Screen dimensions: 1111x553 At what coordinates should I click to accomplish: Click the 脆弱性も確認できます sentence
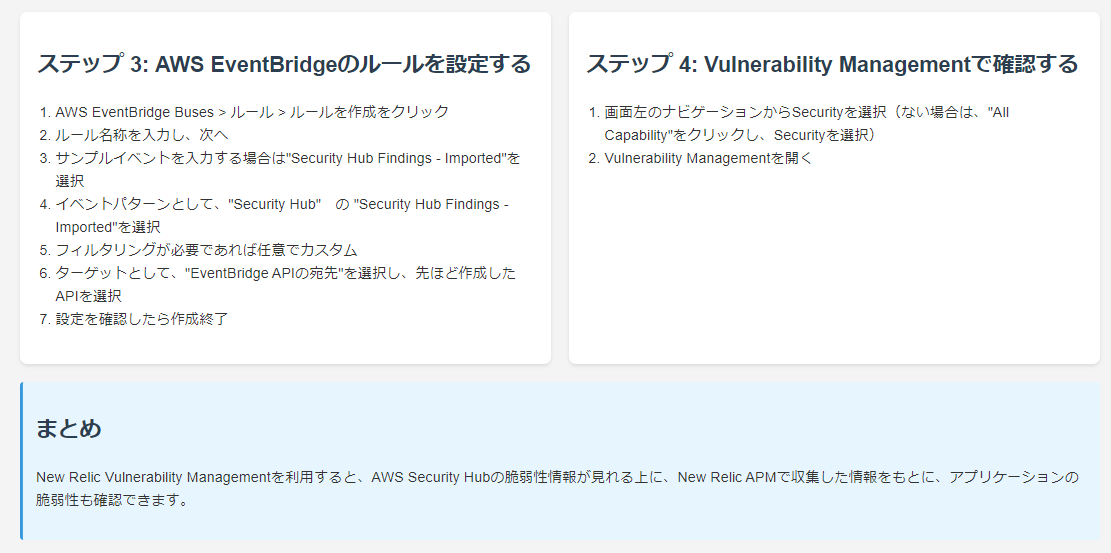(113, 500)
